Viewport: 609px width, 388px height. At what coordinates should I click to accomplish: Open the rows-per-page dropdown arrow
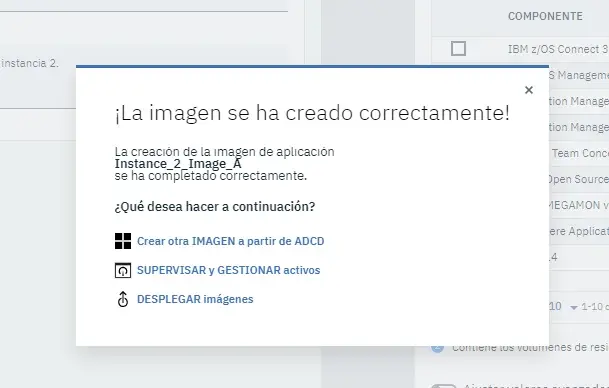coord(574,307)
